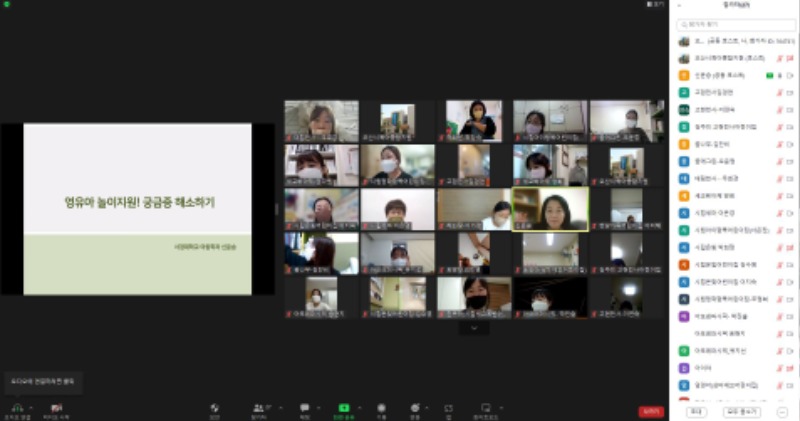This screenshot has width=800, height=421.
Task: Click the Invite button in participants panel
Action: (696, 411)
